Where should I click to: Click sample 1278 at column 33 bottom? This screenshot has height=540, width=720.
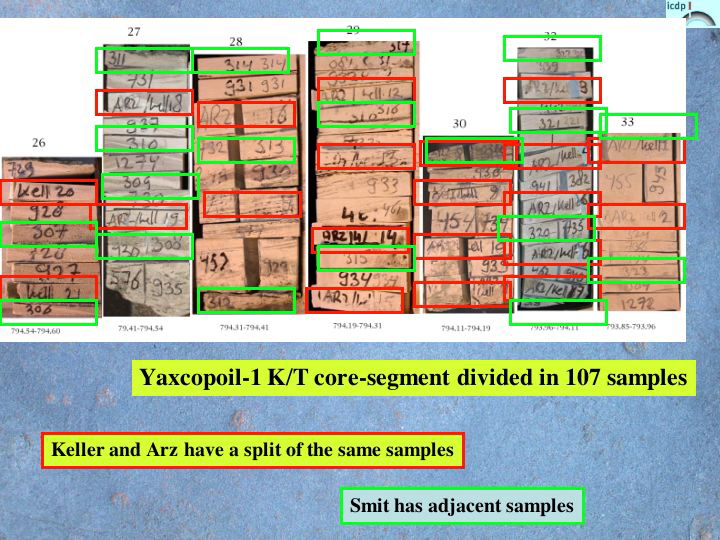coord(639,304)
